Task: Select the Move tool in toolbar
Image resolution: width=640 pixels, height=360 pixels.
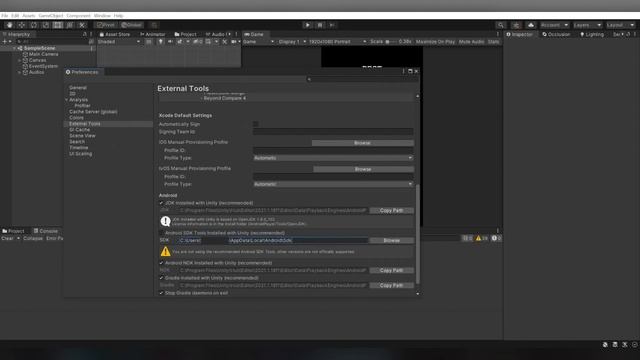Action: [22, 25]
